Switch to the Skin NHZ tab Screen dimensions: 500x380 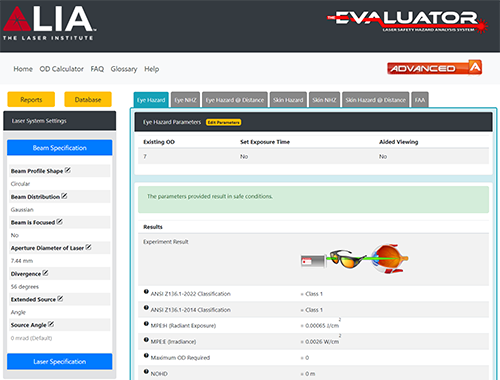(324, 100)
